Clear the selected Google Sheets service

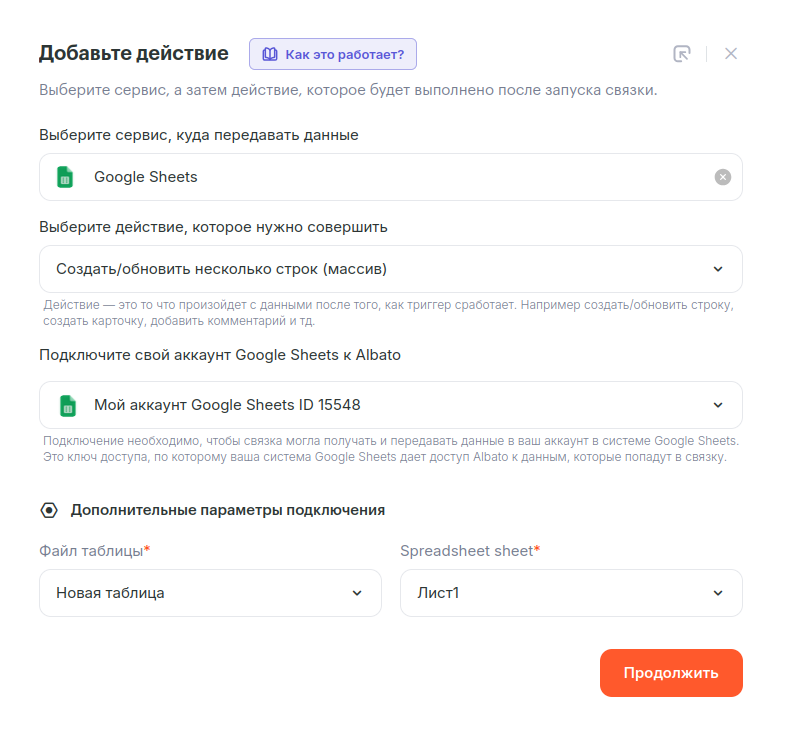coord(722,177)
